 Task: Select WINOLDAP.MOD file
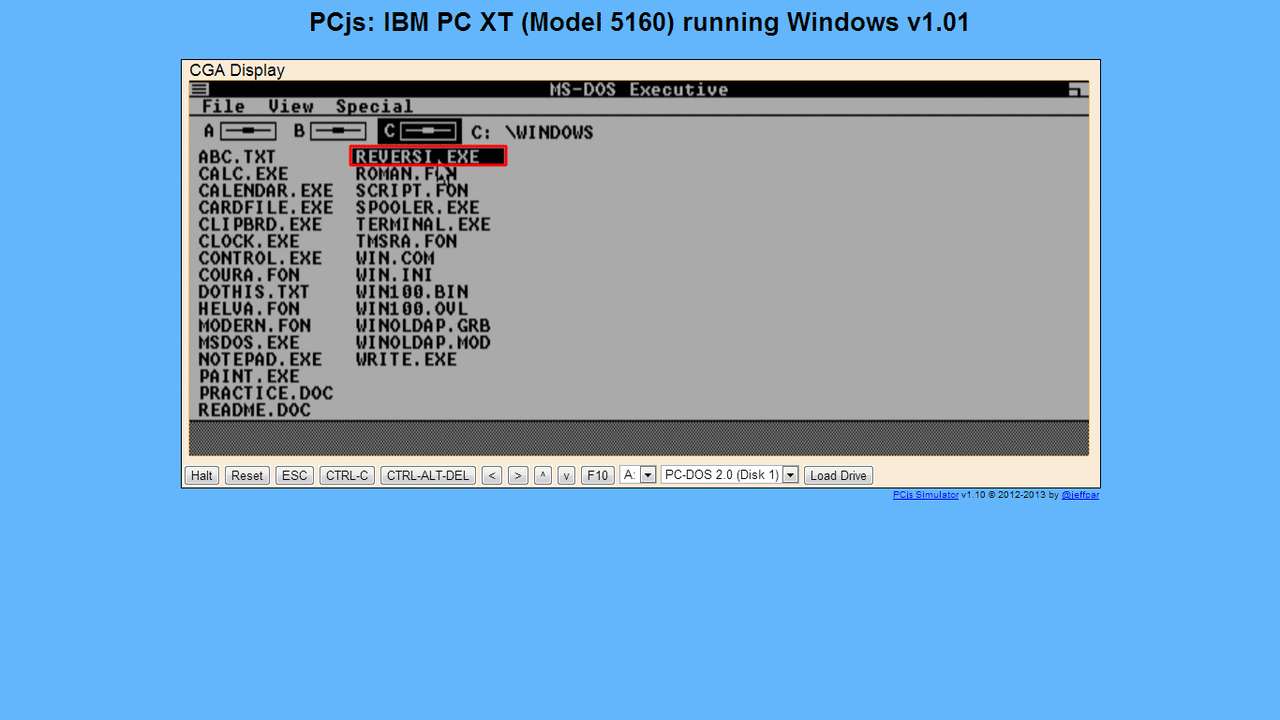coord(423,344)
